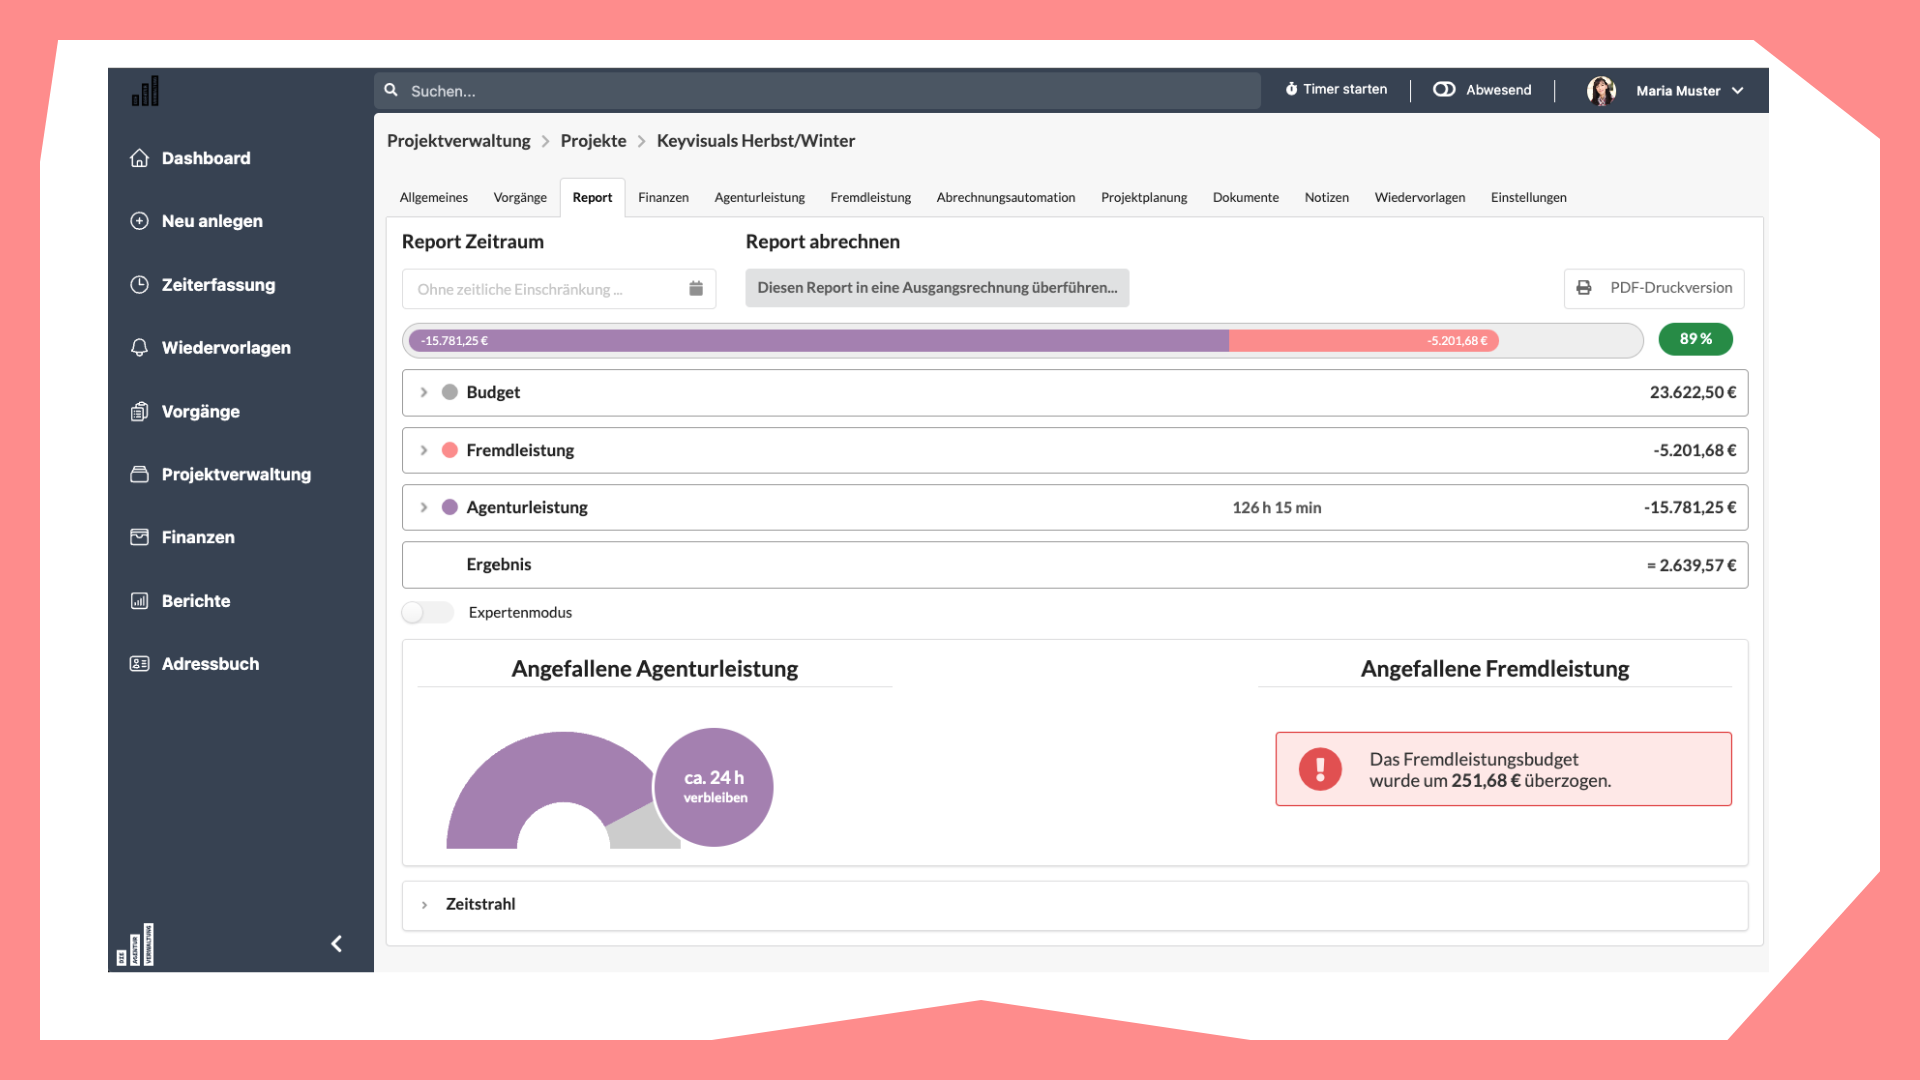Click the contact card icon for Adressbuch
The width and height of the screenshot is (1920, 1080).
point(140,663)
